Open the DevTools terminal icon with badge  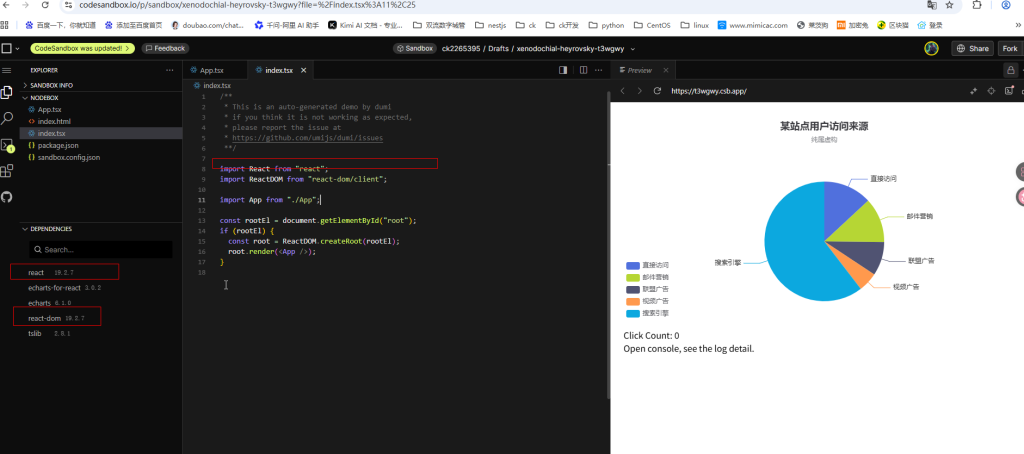[7, 145]
